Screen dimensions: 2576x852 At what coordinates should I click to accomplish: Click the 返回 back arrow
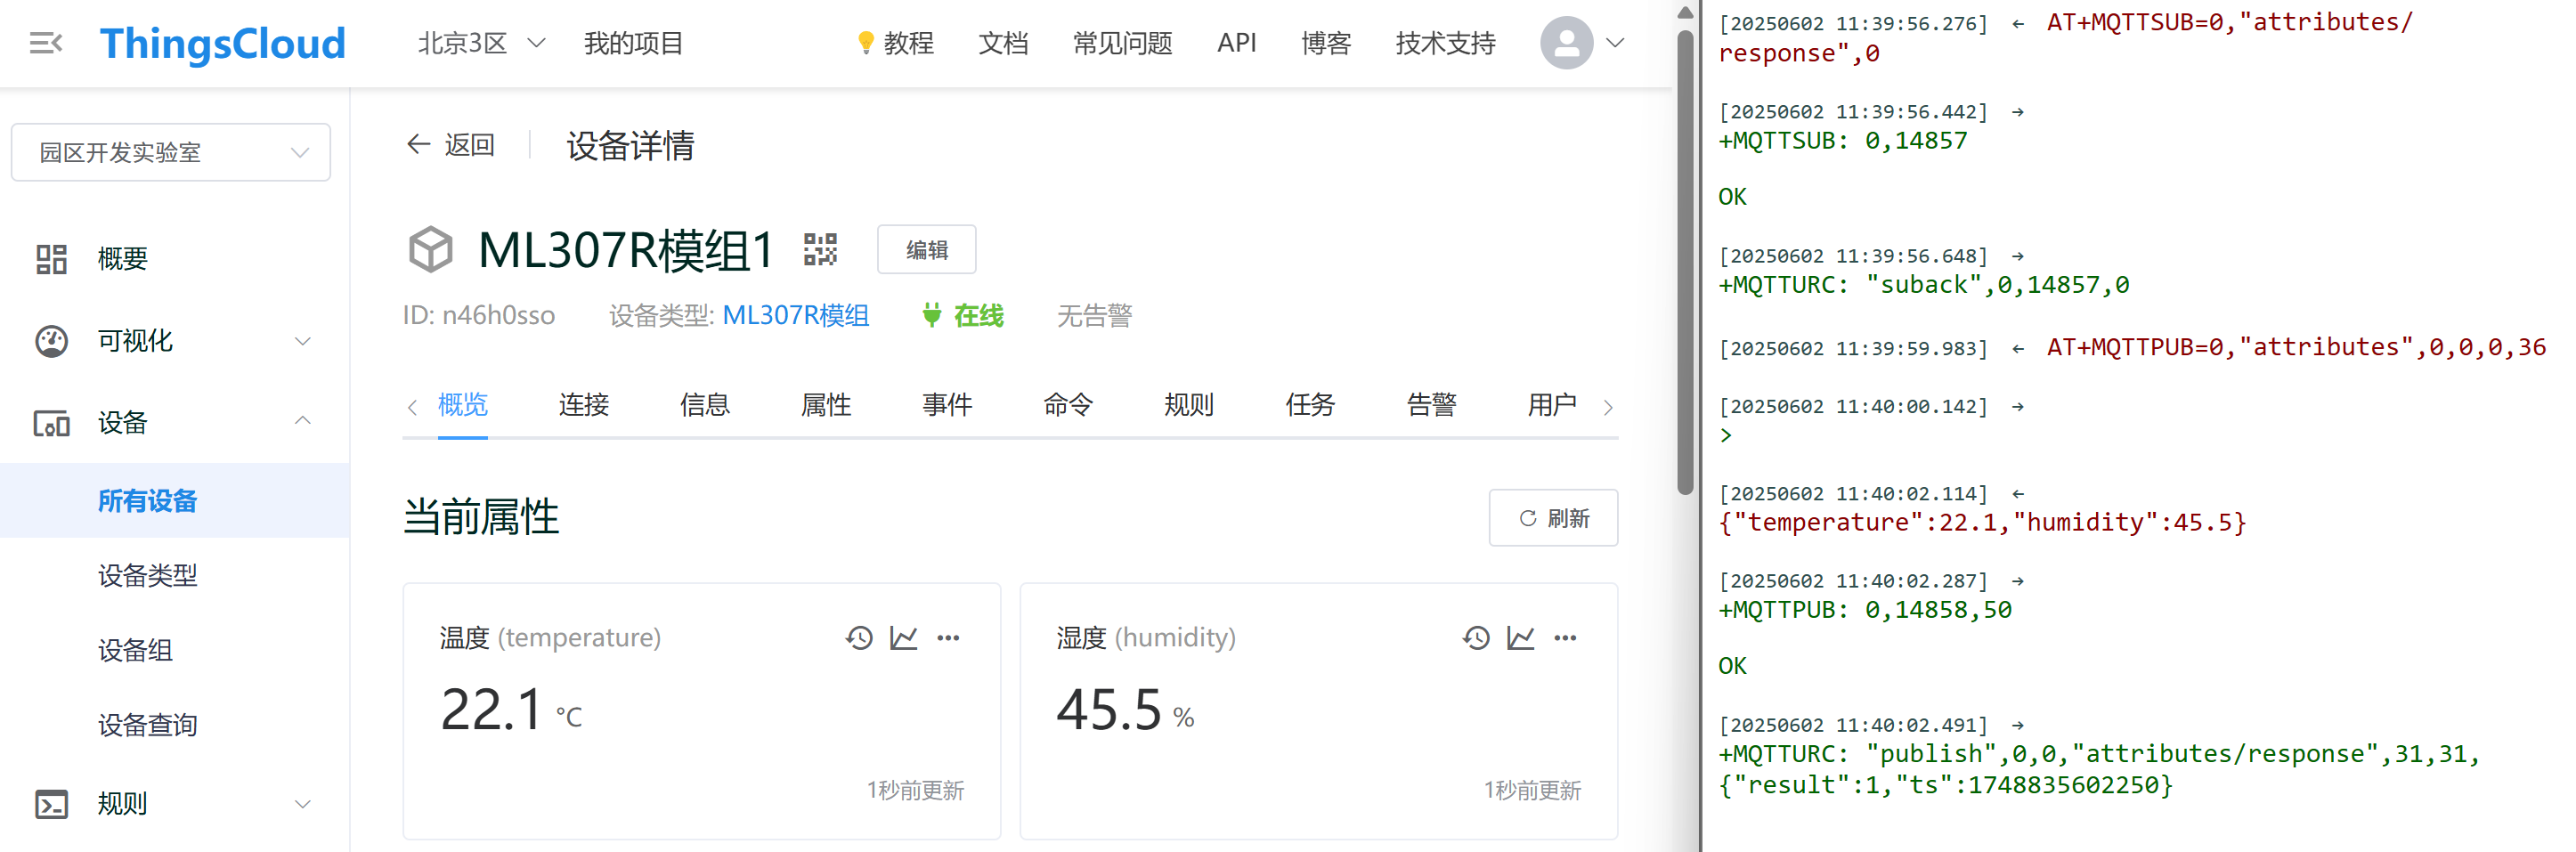click(419, 144)
